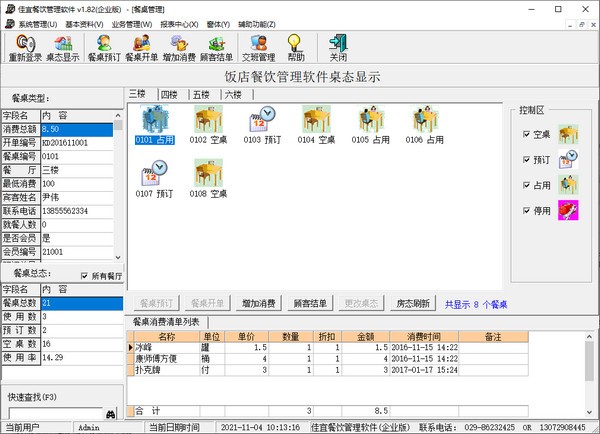Uncheck the 空桌 filter checkbox

pos(526,134)
